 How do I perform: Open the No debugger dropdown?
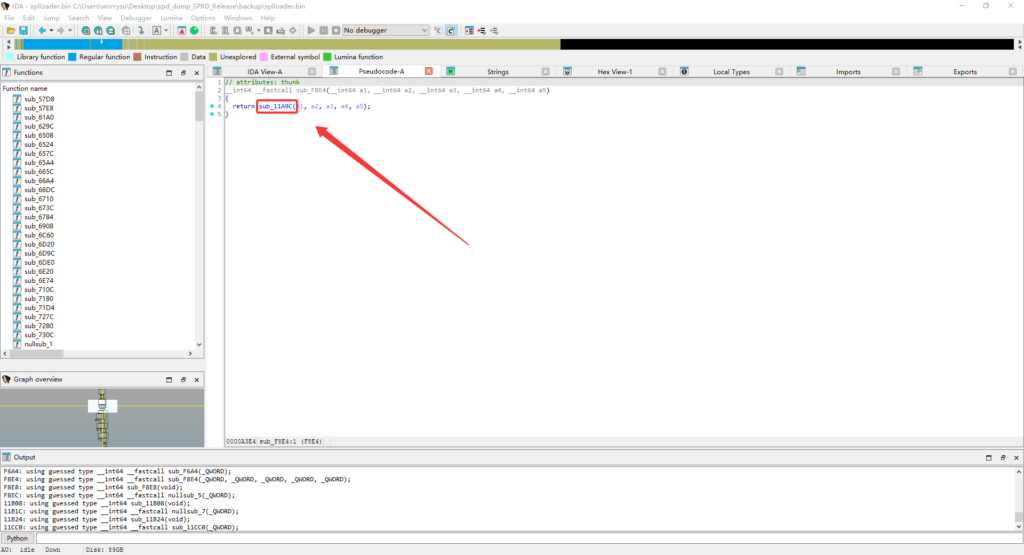point(385,30)
